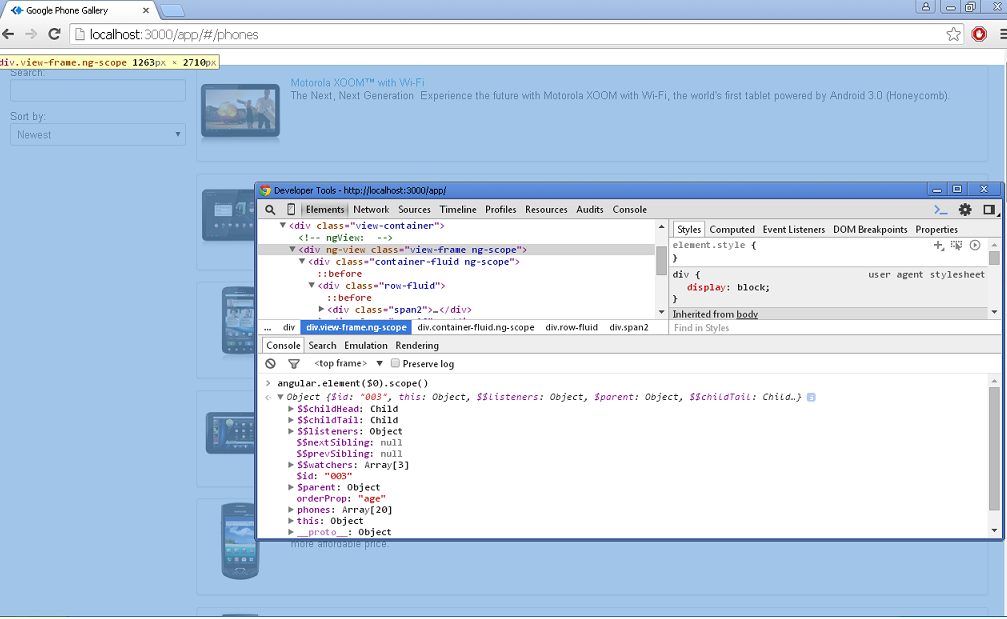Reload the Google Phone Gallery page
Image resolution: width=1007 pixels, height=619 pixels.
point(55,34)
